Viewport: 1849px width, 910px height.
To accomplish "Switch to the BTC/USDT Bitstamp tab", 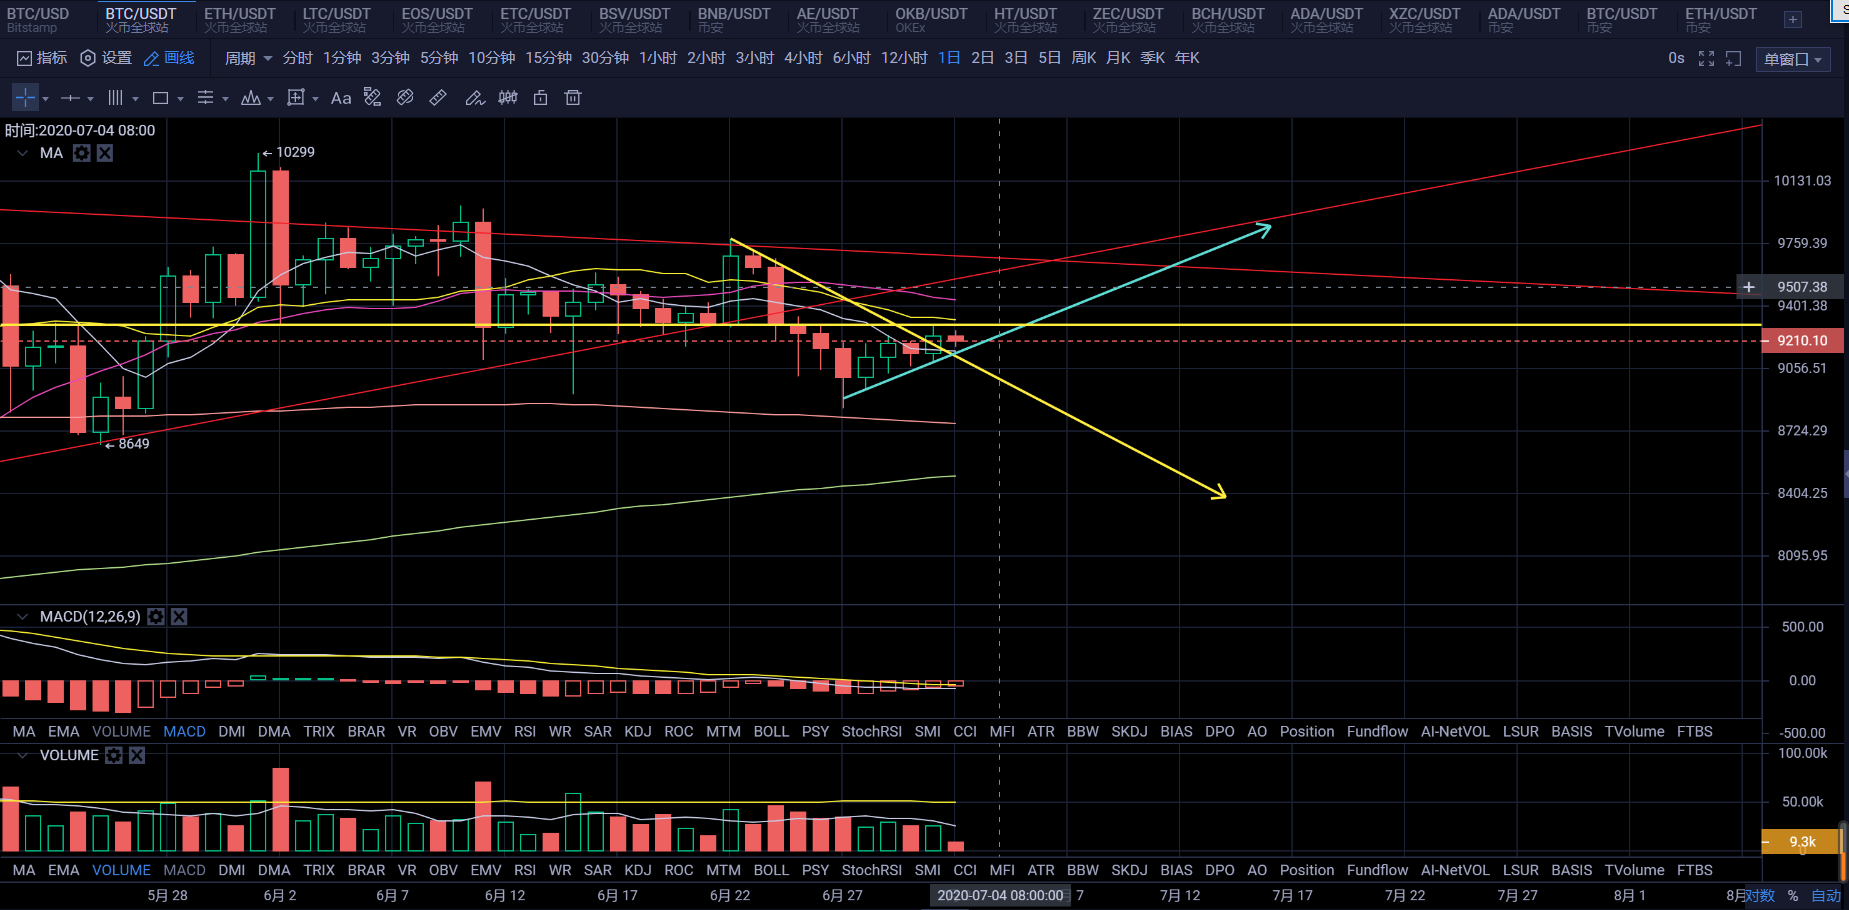I will 38,20.
